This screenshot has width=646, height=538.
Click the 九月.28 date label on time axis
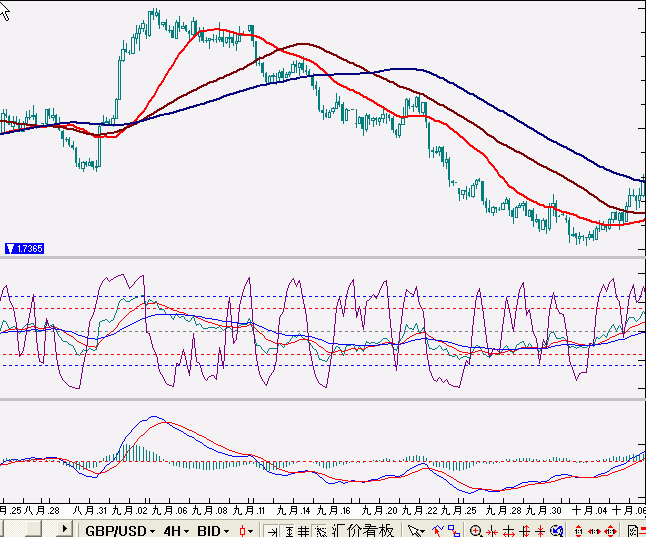click(x=503, y=510)
